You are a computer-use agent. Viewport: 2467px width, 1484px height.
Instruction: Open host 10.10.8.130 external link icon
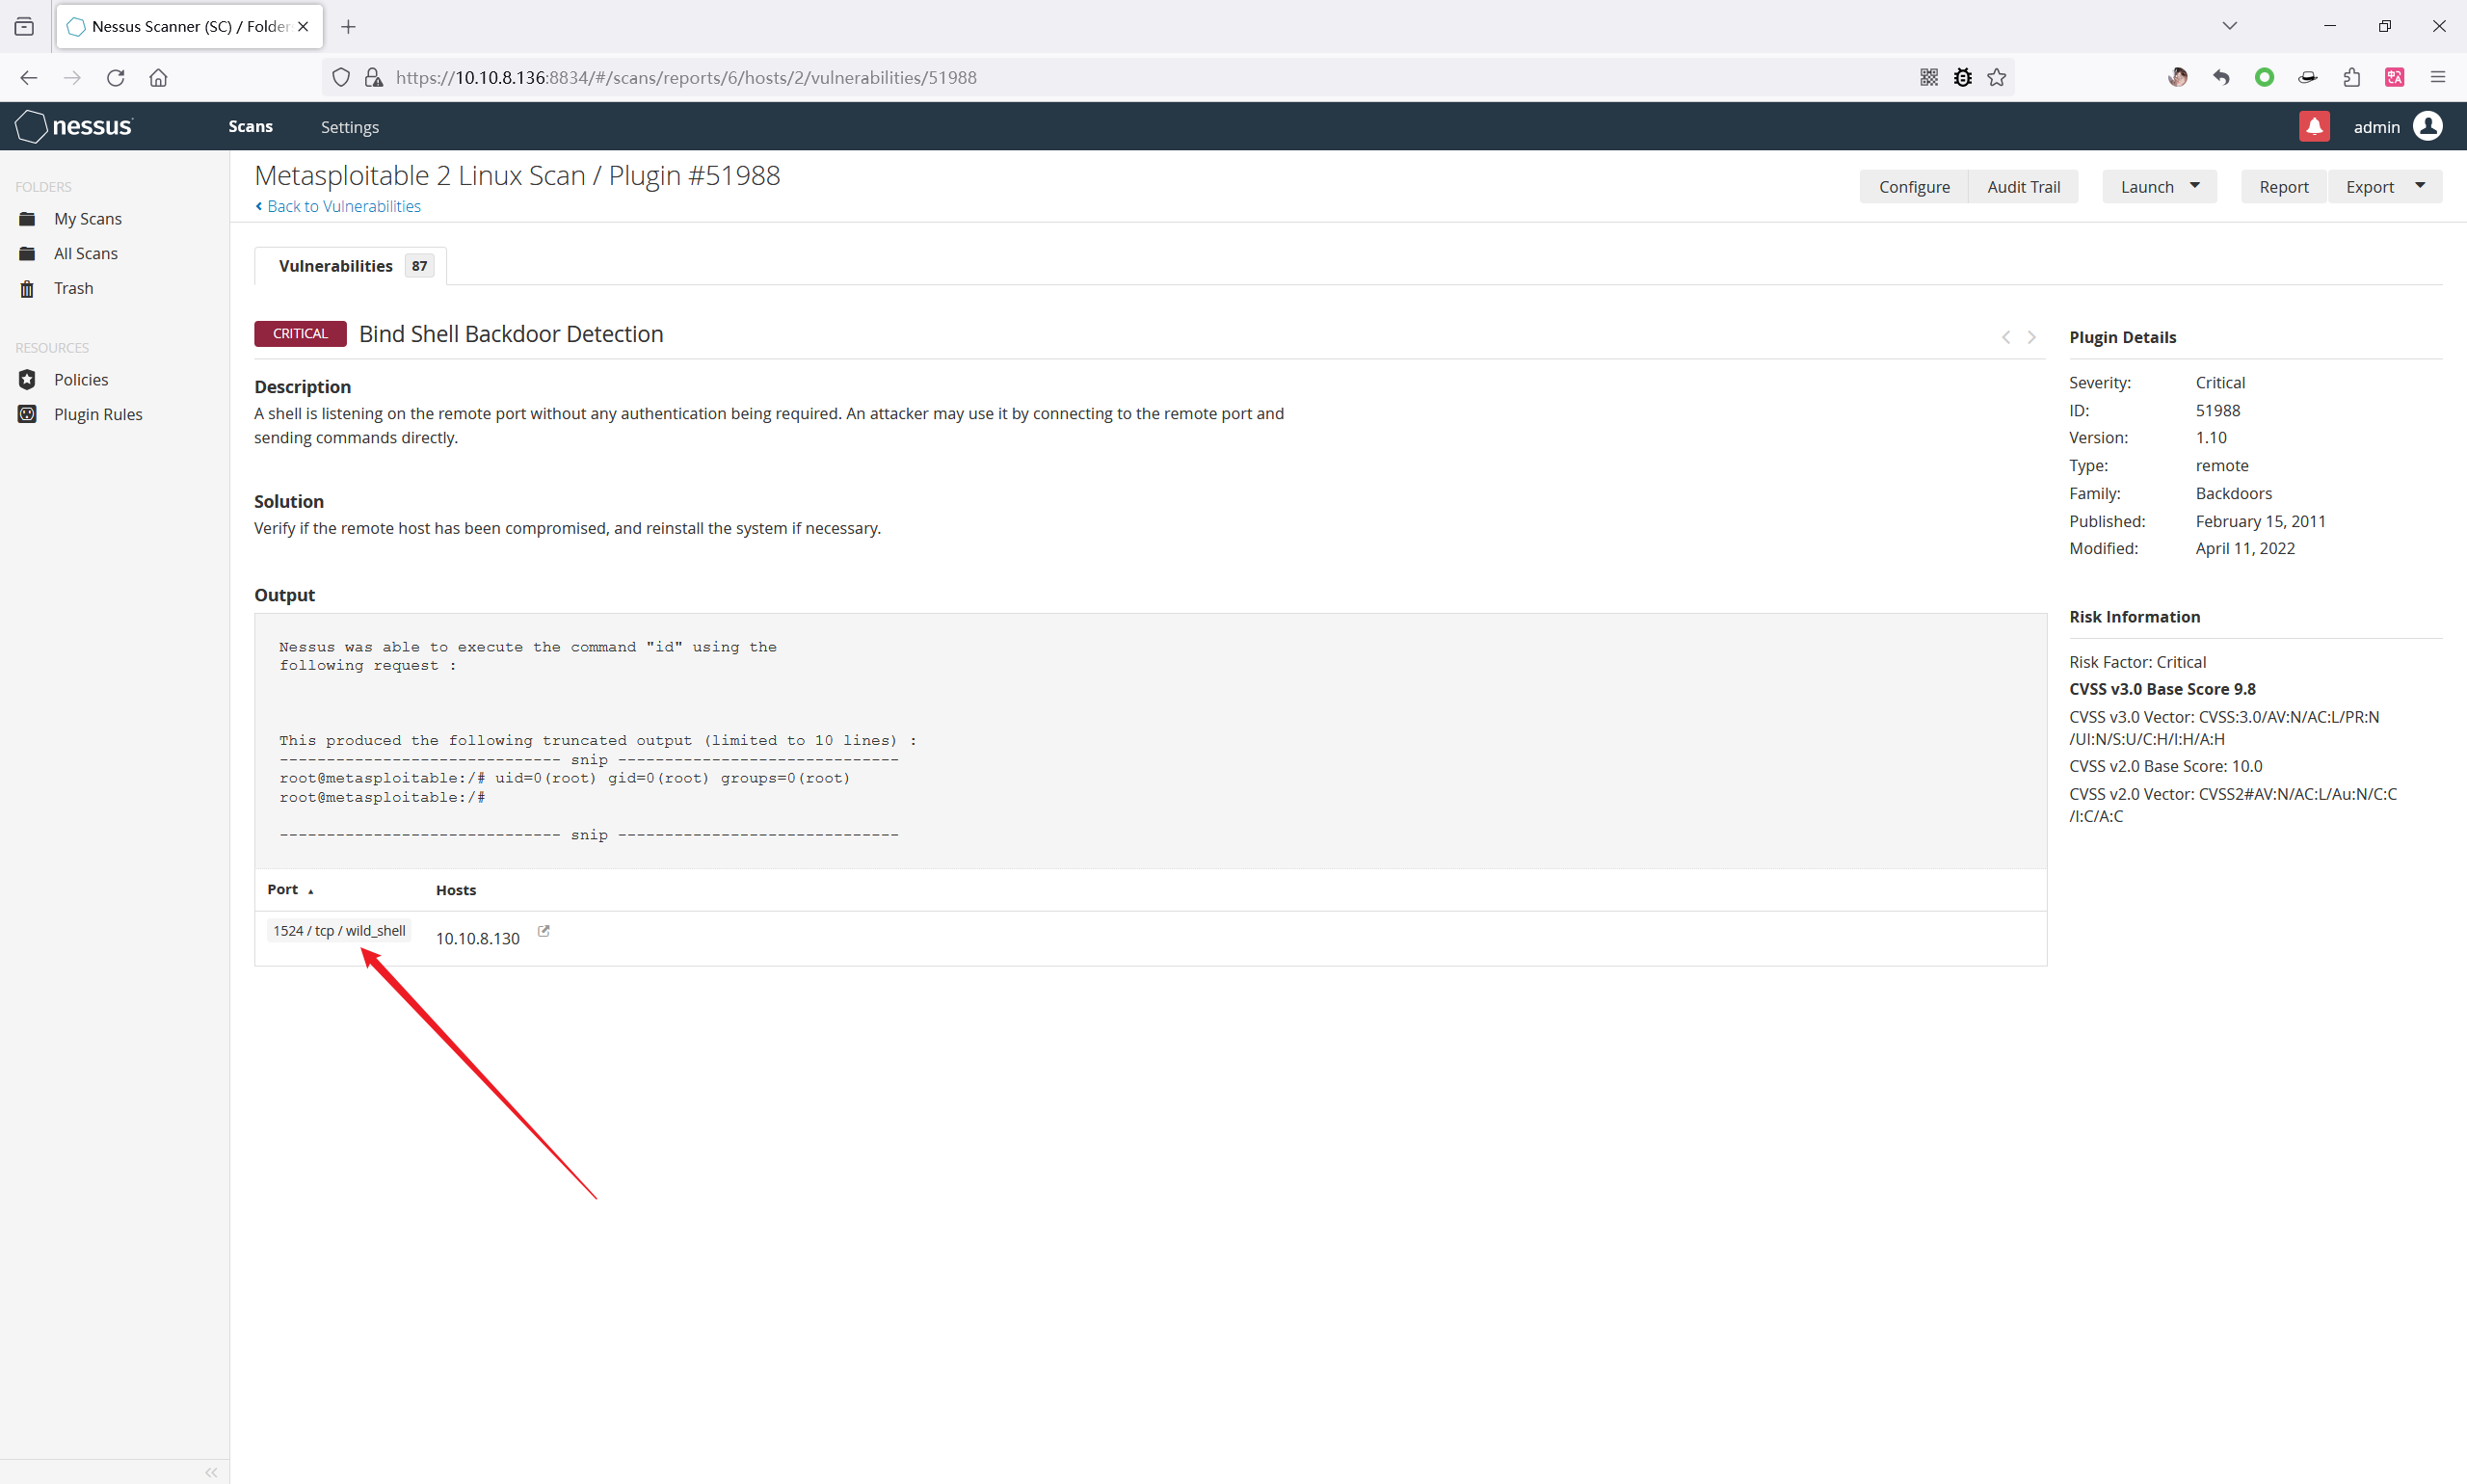[x=544, y=931]
